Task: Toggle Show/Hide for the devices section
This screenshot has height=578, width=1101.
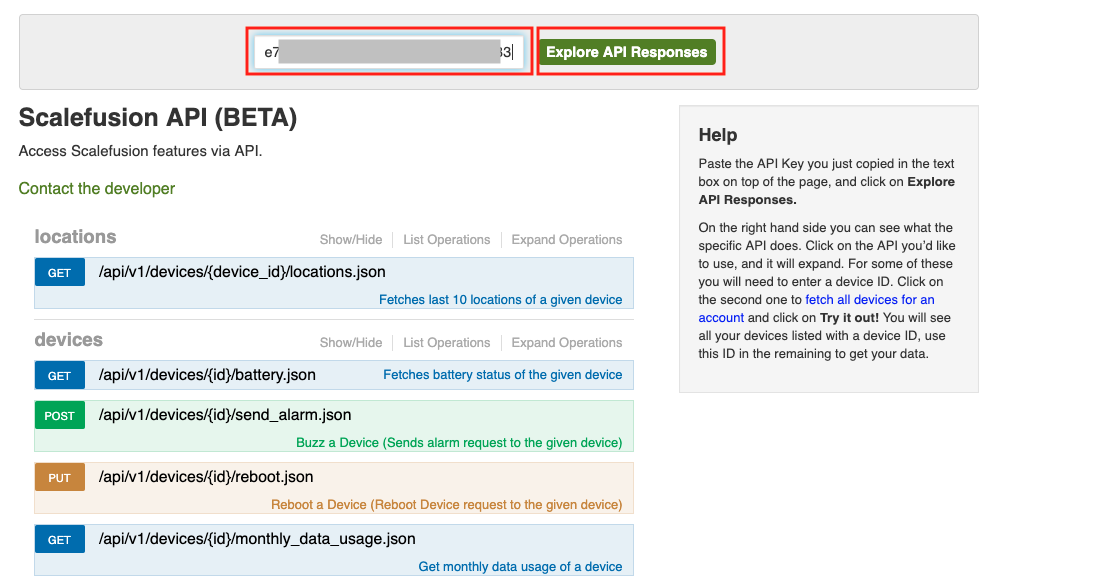Action: coord(350,343)
